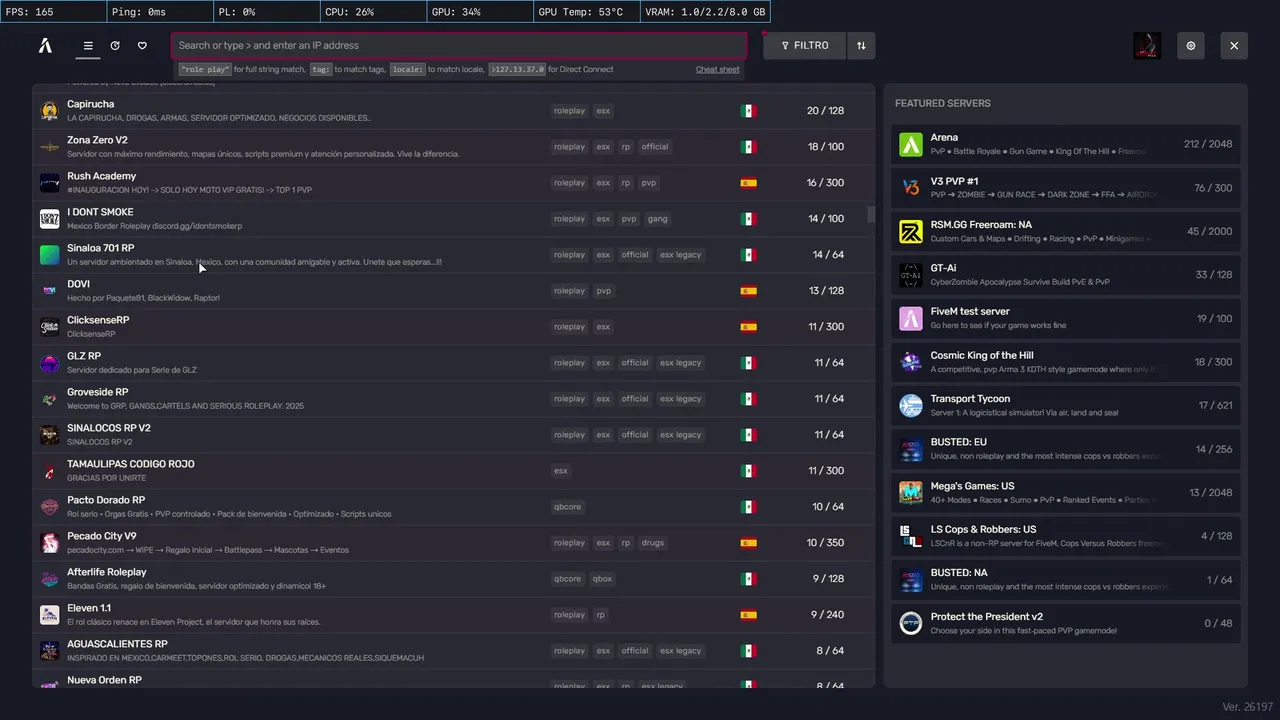The height and width of the screenshot is (720, 1280).
Task: Click the Zona Zero V2 server icon
Action: click(x=49, y=147)
